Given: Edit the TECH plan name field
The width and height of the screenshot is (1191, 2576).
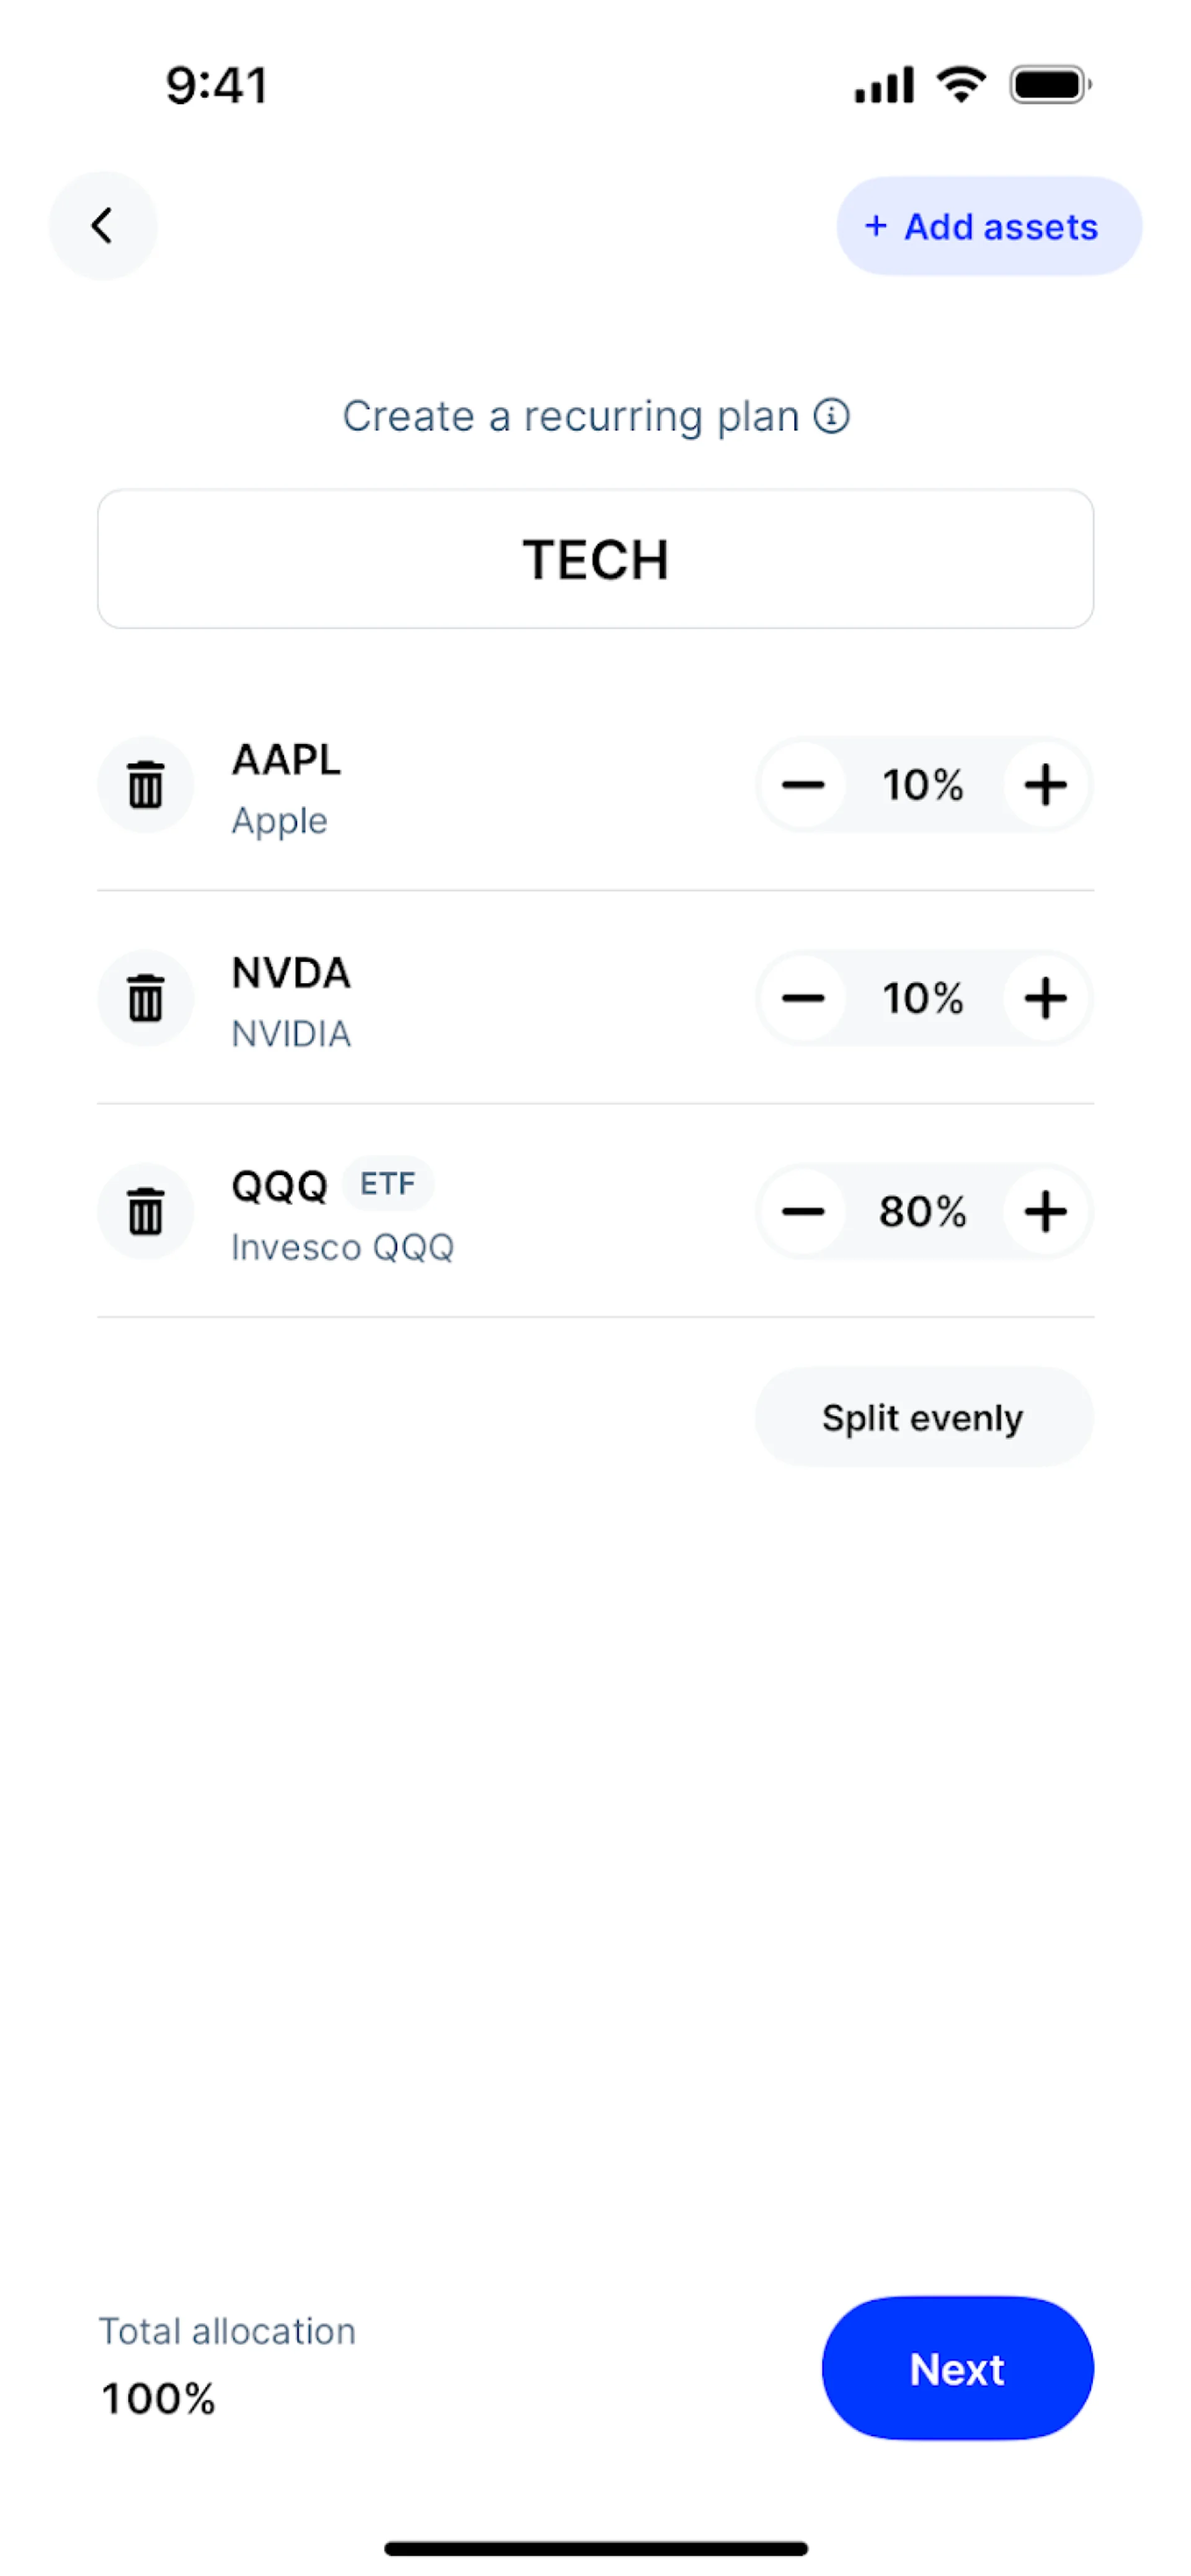Looking at the screenshot, I should [x=596, y=559].
